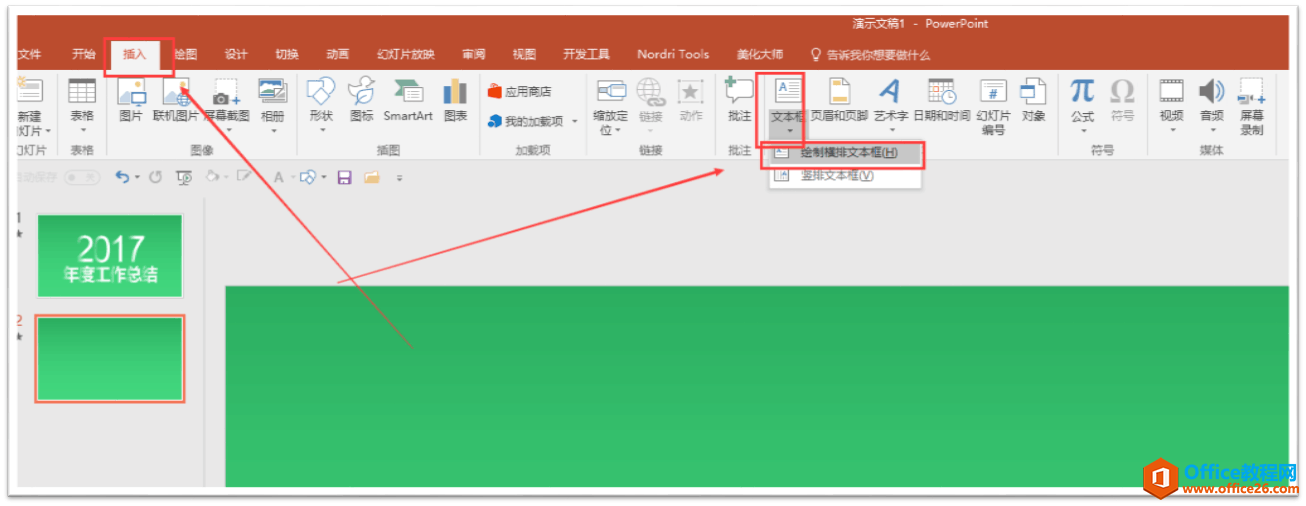
Task: Open the 视图 View tab
Action: point(524,54)
